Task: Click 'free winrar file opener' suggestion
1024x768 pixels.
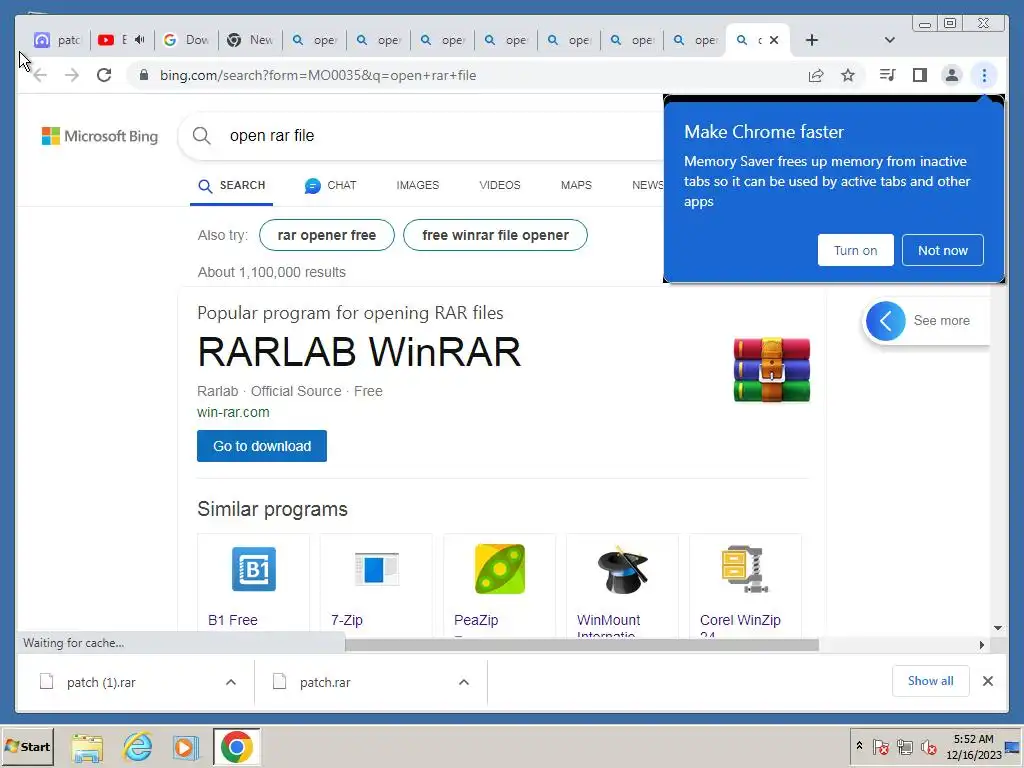Action: [x=495, y=235]
